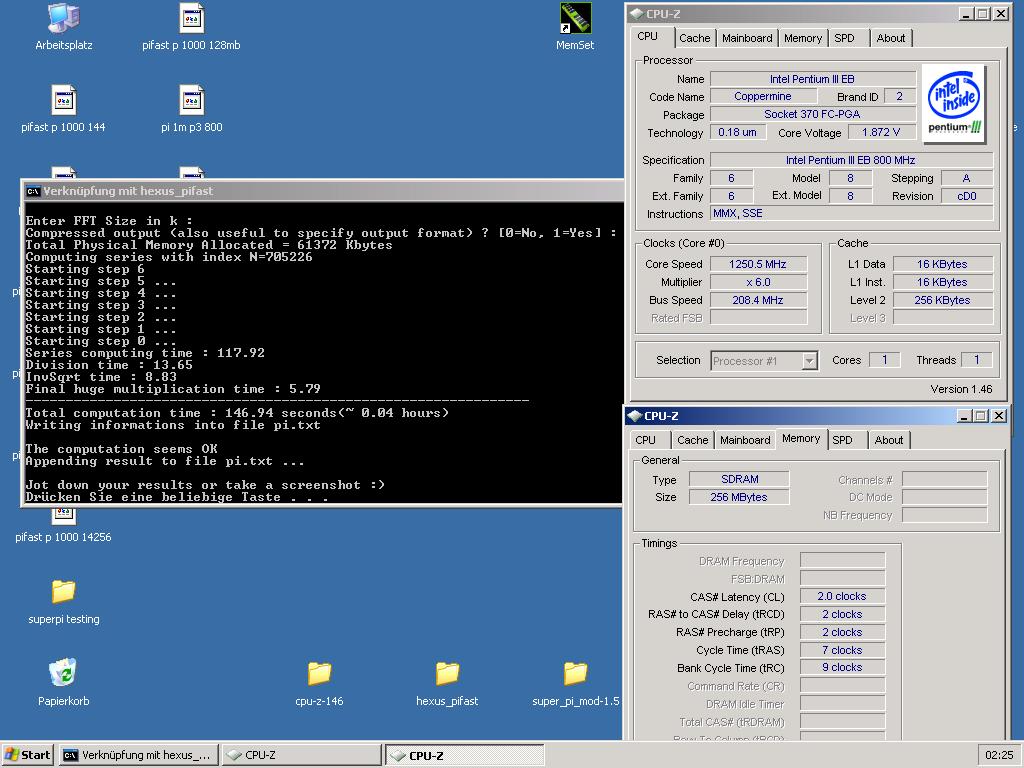The width and height of the screenshot is (1024, 768).
Task: Click the Revision cD0 value
Action: pos(967,196)
